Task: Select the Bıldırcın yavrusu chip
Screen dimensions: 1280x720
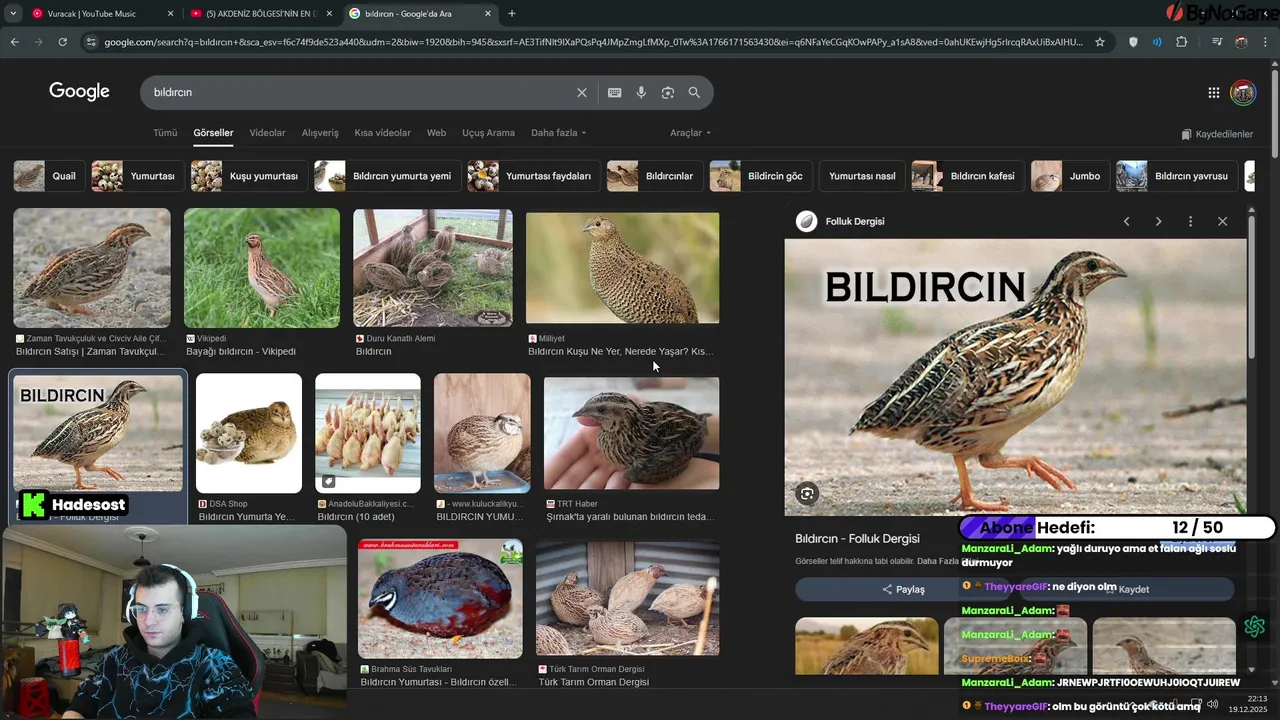Action: click(x=1176, y=176)
